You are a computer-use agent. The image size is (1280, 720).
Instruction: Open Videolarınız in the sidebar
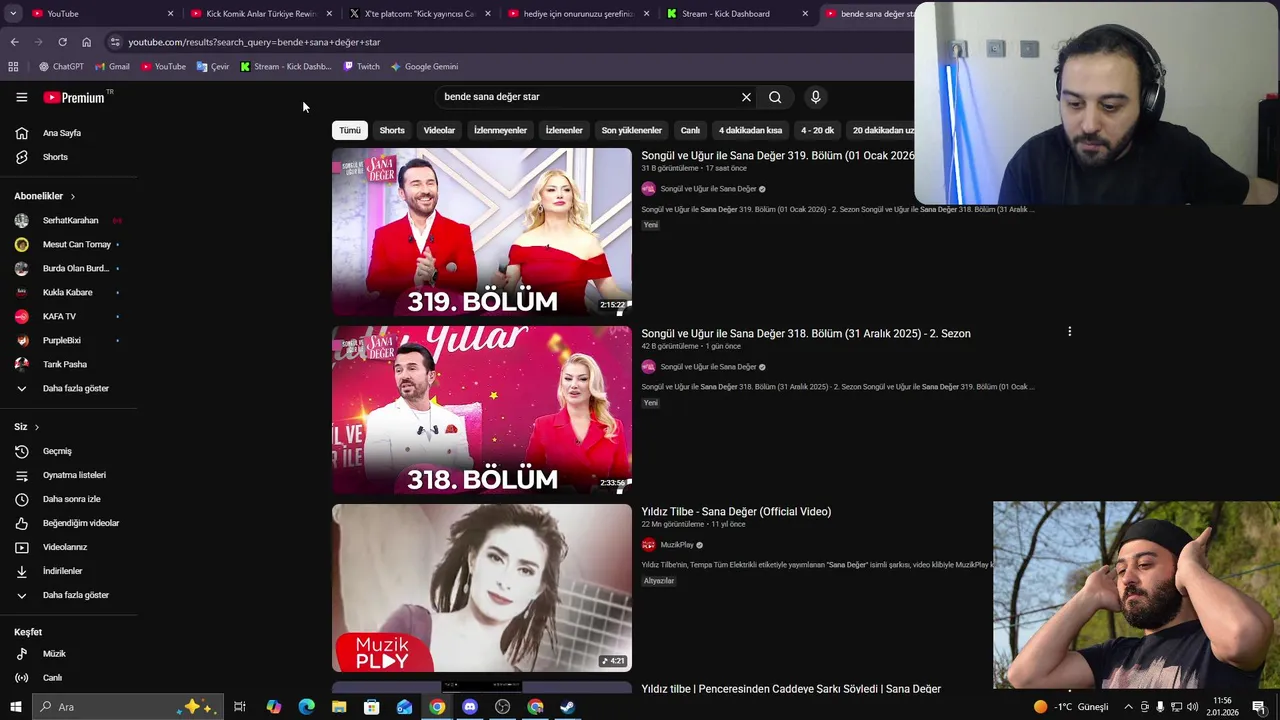[65, 547]
